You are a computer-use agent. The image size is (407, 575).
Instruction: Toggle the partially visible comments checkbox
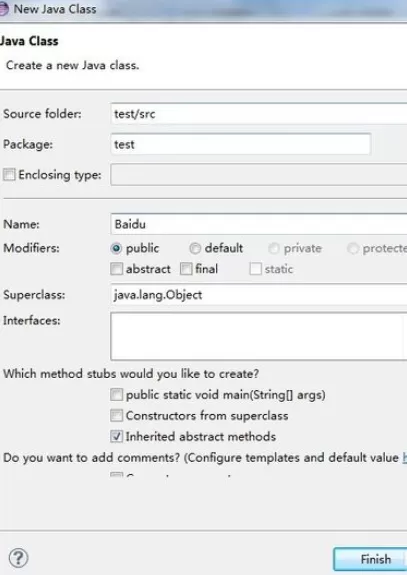(x=116, y=475)
